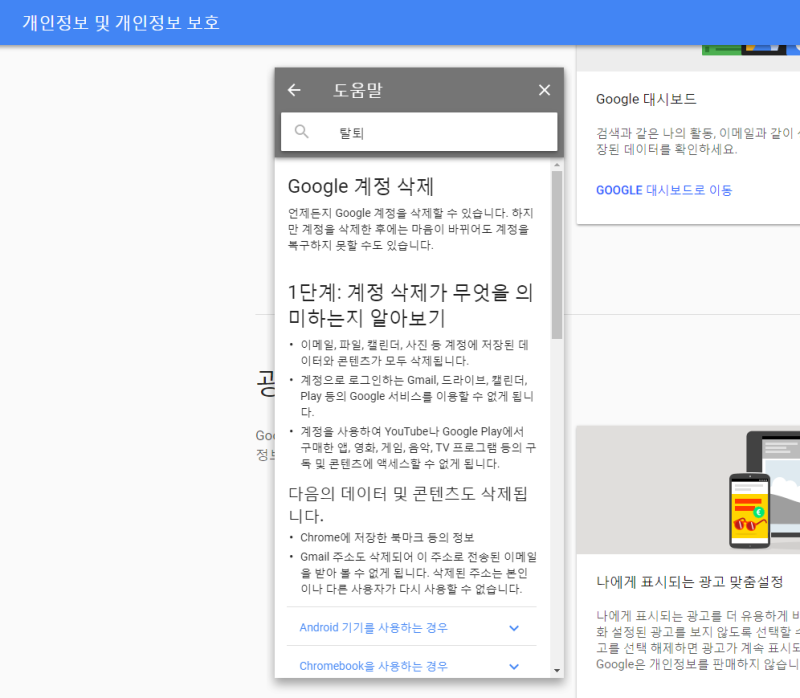Click the magnifier search icon in help
This screenshot has height=698, width=800.
pyautogui.click(x=302, y=132)
